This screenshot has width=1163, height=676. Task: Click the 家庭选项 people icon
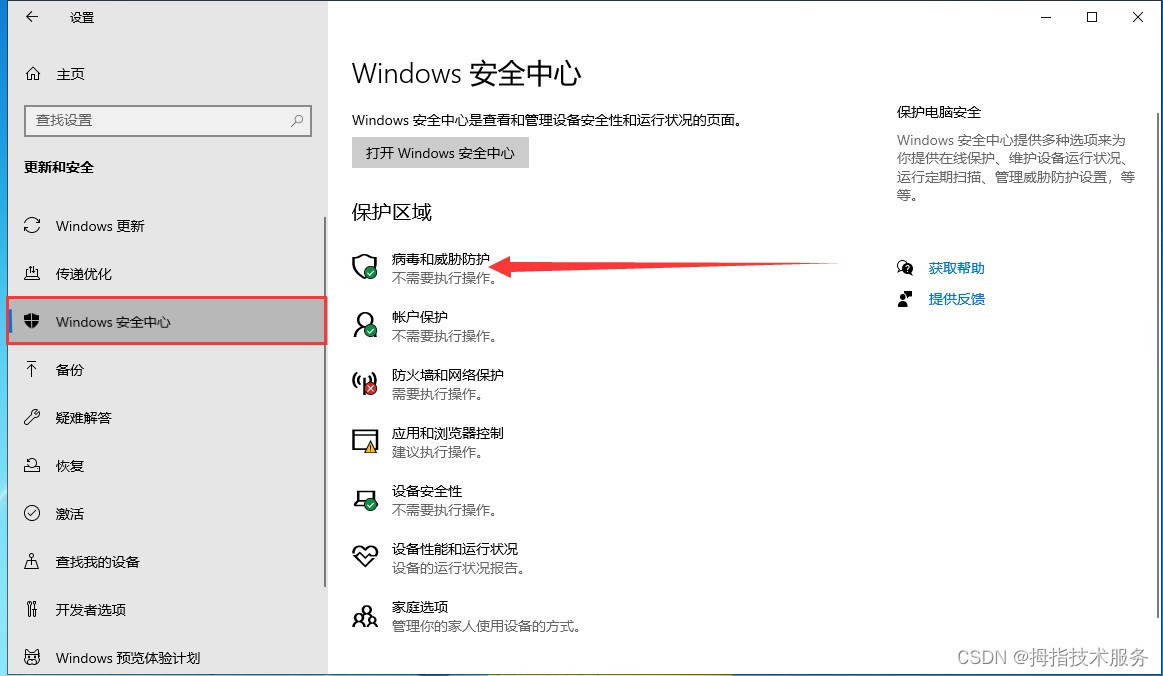tap(365, 615)
